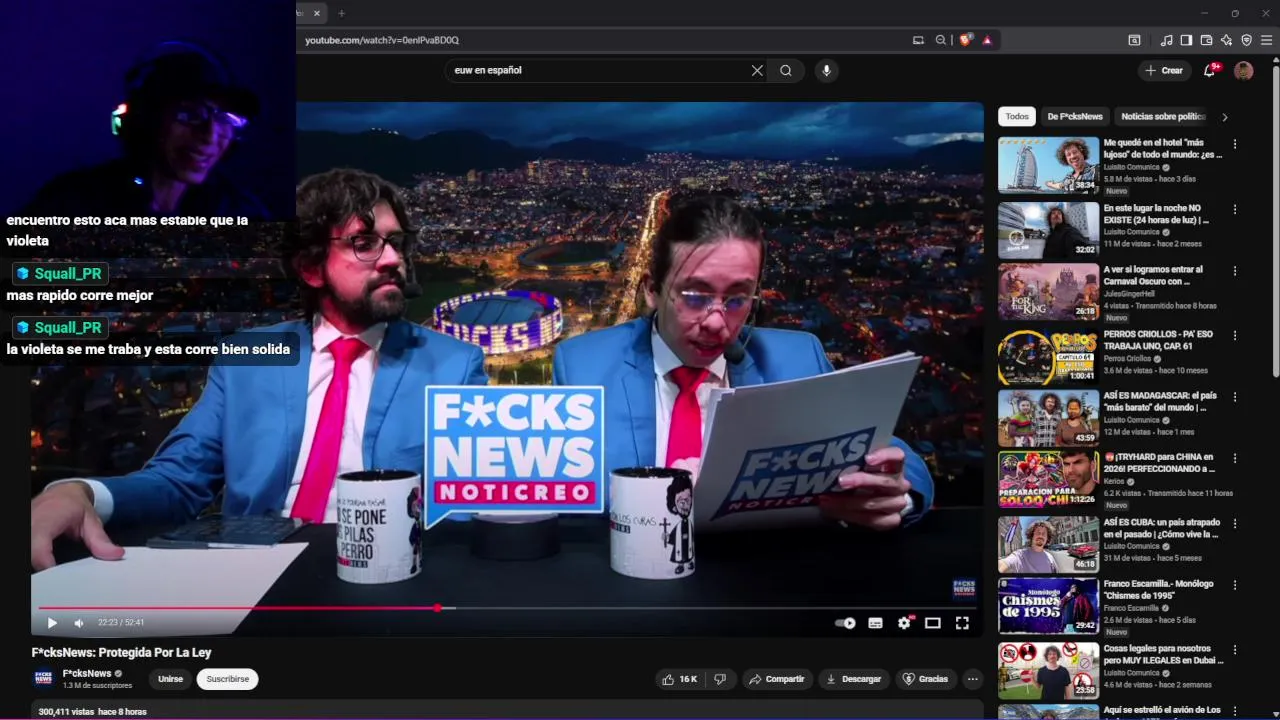This screenshot has width=1280, height=720.
Task: Open a new tab with plus
Action: 341,13
